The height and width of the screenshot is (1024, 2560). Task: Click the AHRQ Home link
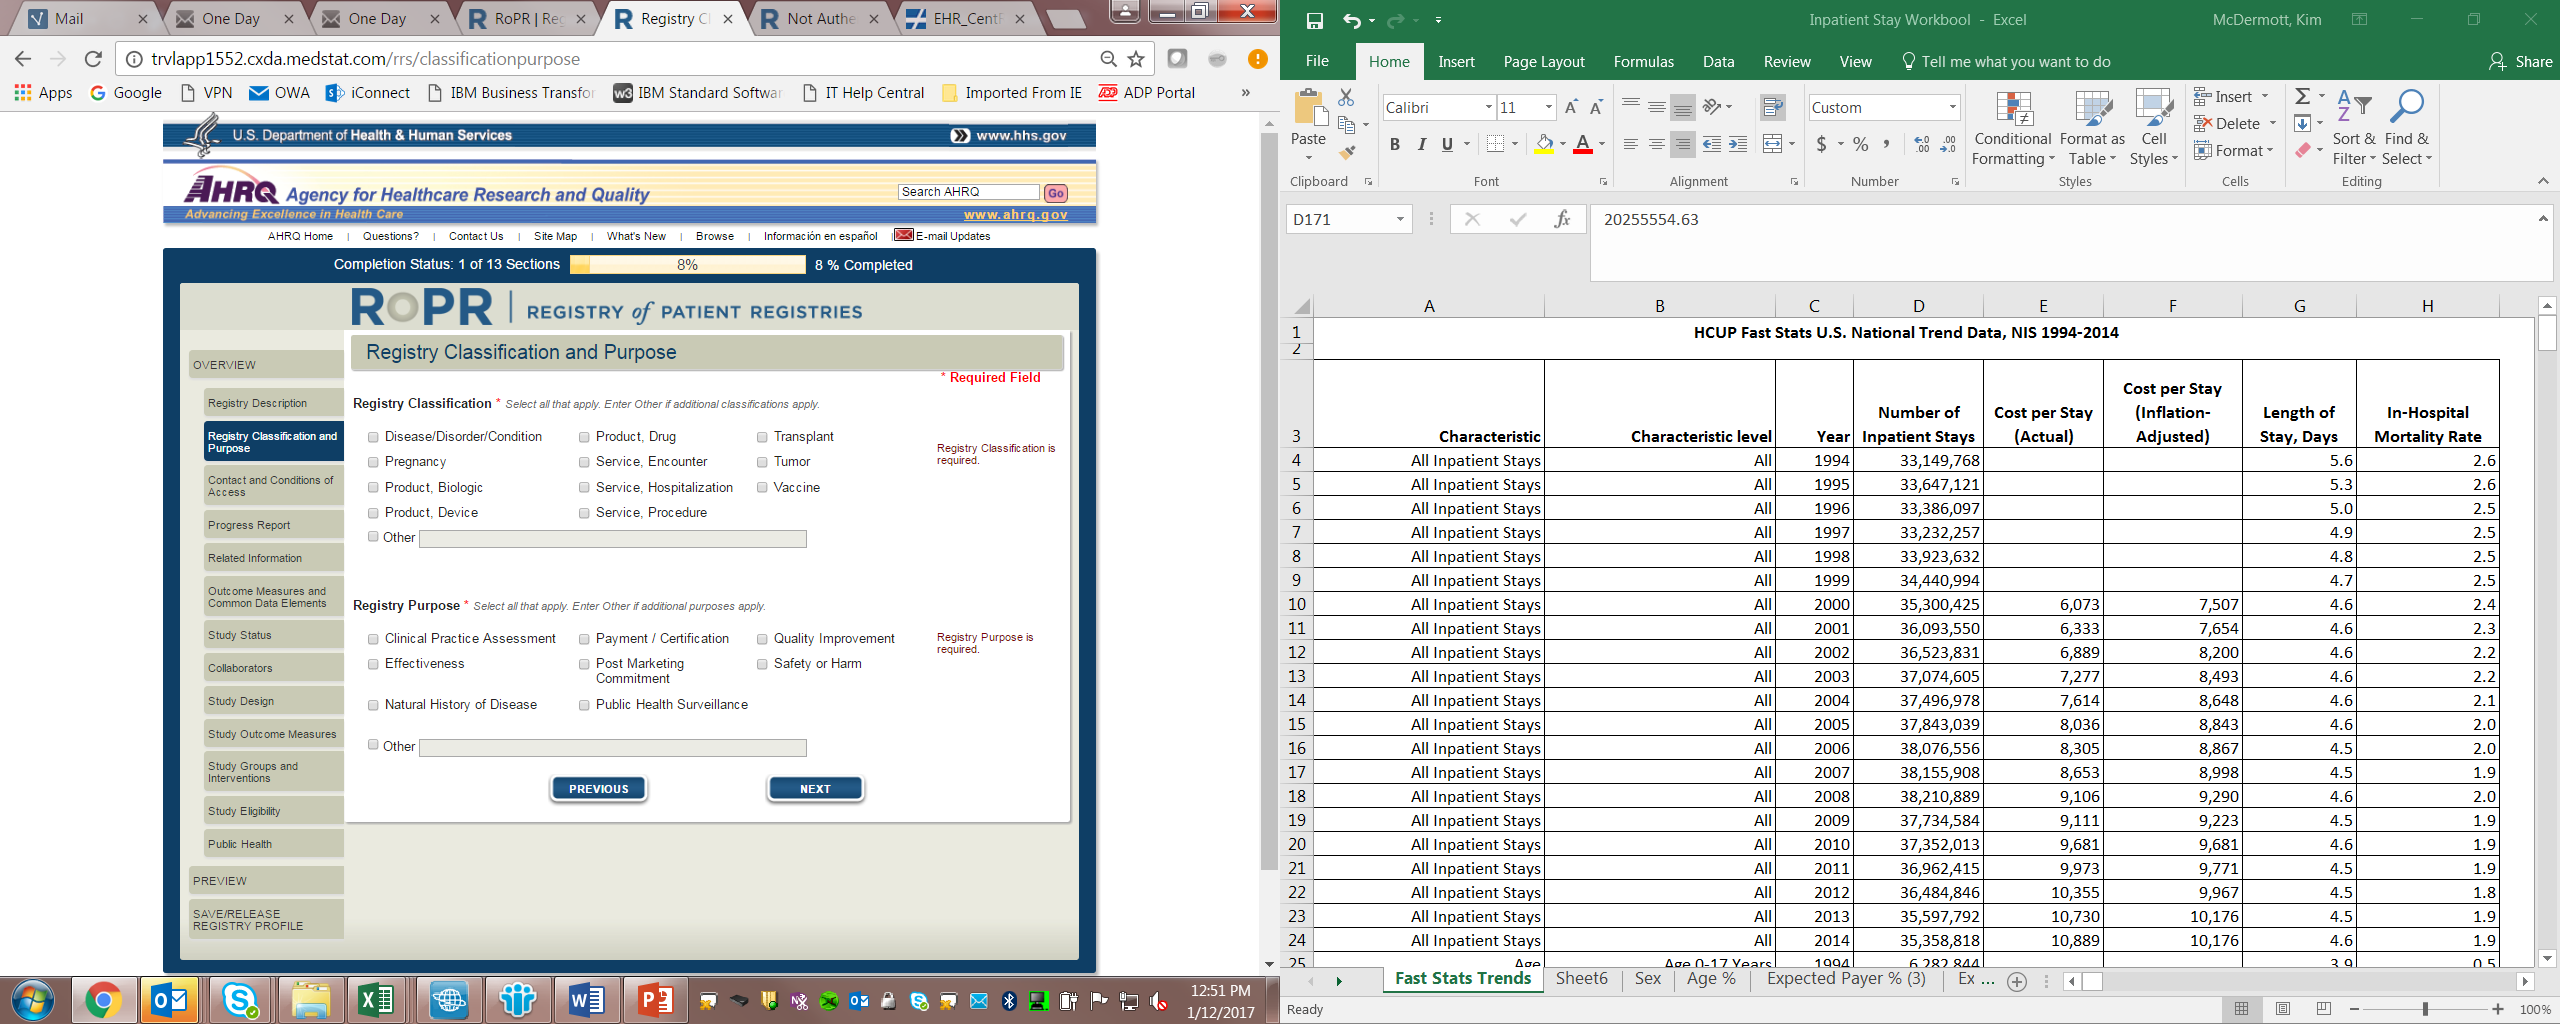click(x=300, y=237)
